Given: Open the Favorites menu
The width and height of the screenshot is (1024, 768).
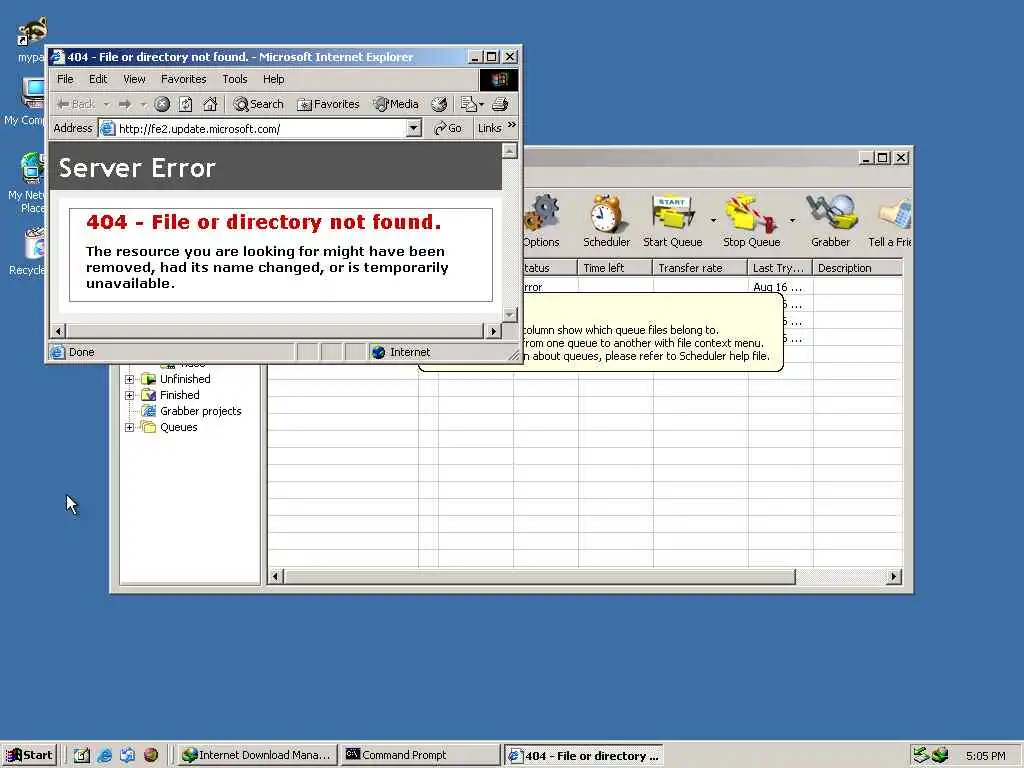Looking at the screenshot, I should pyautogui.click(x=184, y=79).
